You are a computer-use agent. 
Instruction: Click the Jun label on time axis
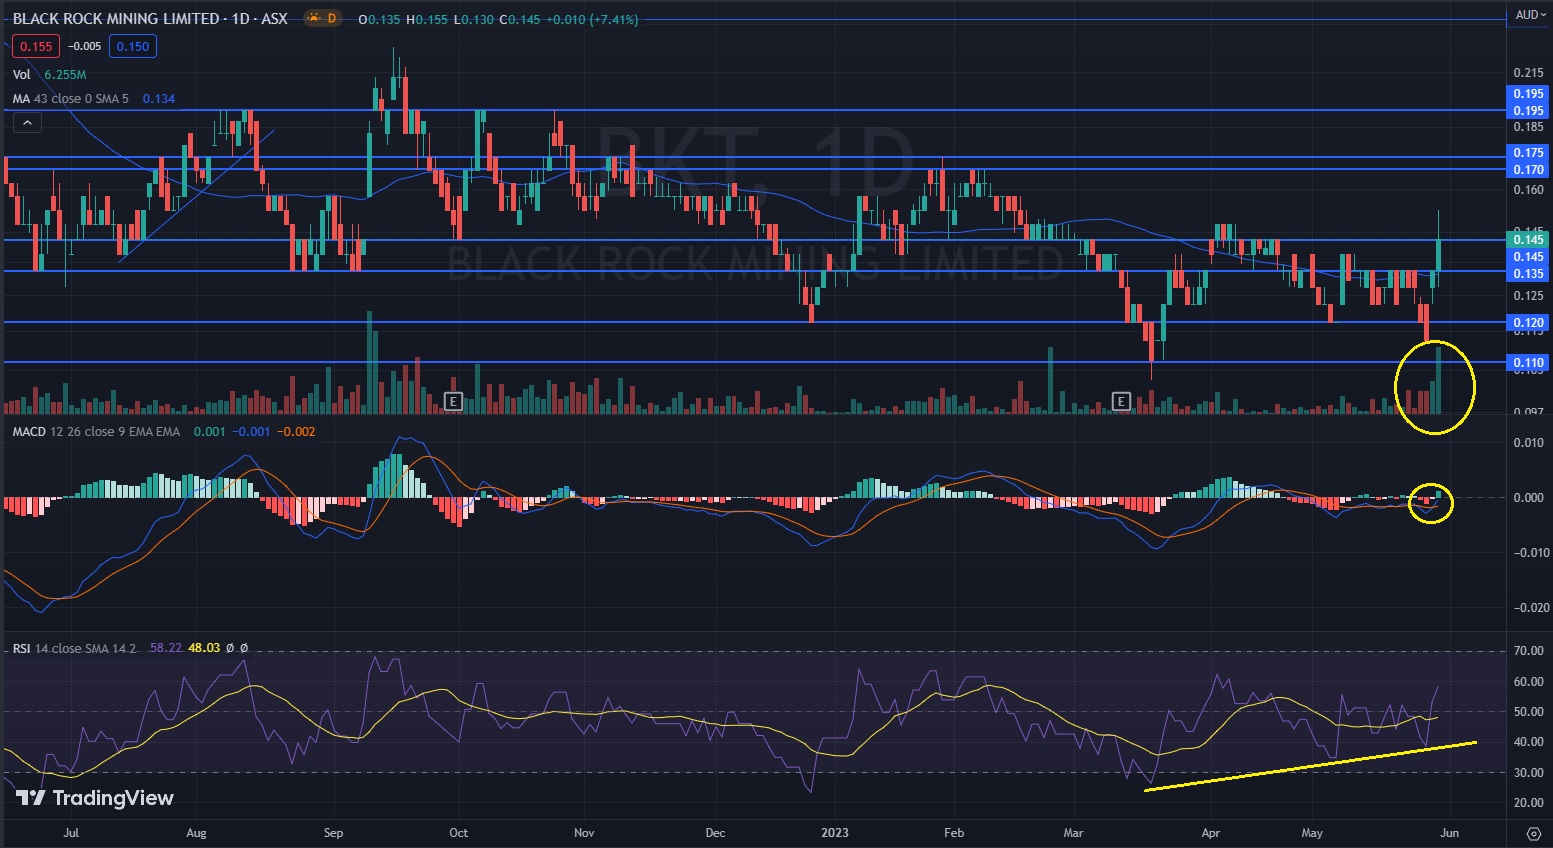(1450, 832)
